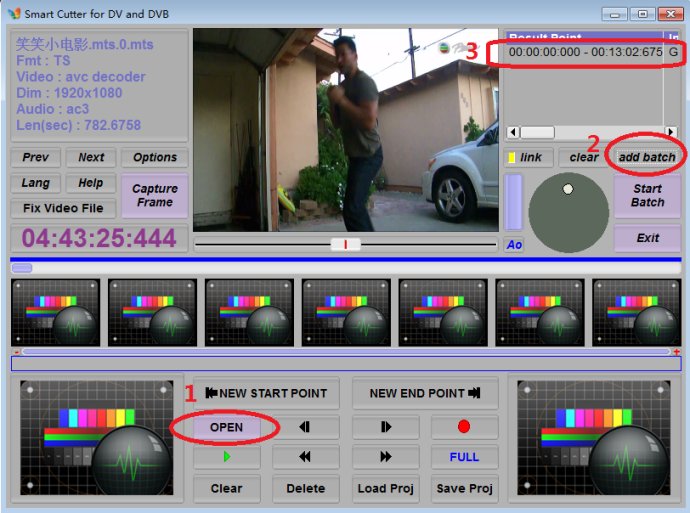Zoom in timeline with red plus
The image size is (690, 513).
[676, 352]
